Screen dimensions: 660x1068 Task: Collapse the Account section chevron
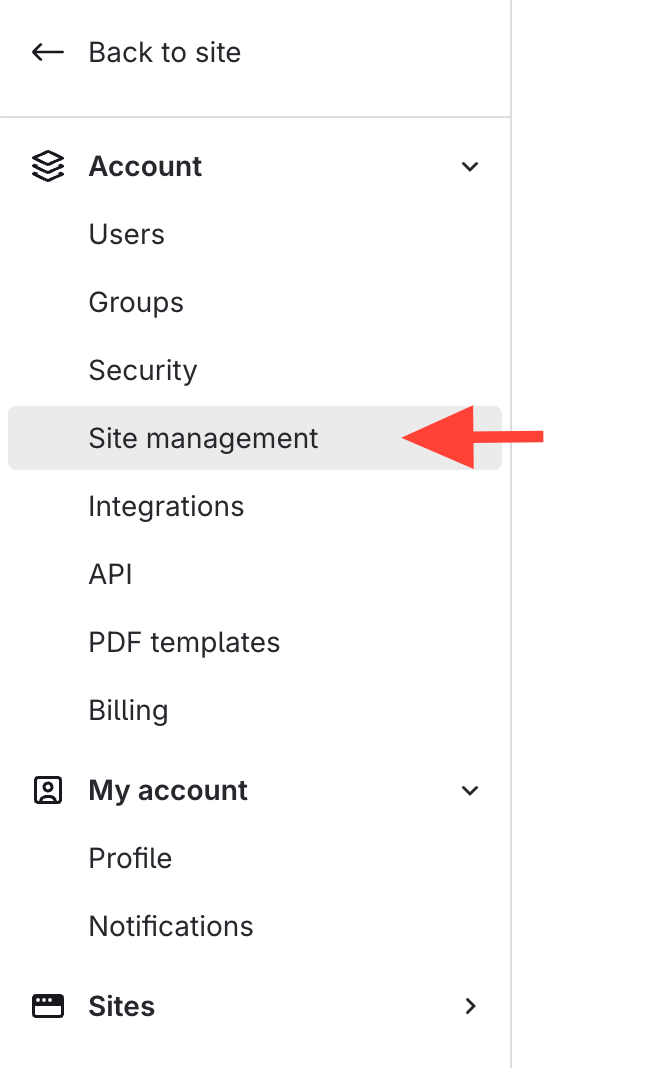470,166
